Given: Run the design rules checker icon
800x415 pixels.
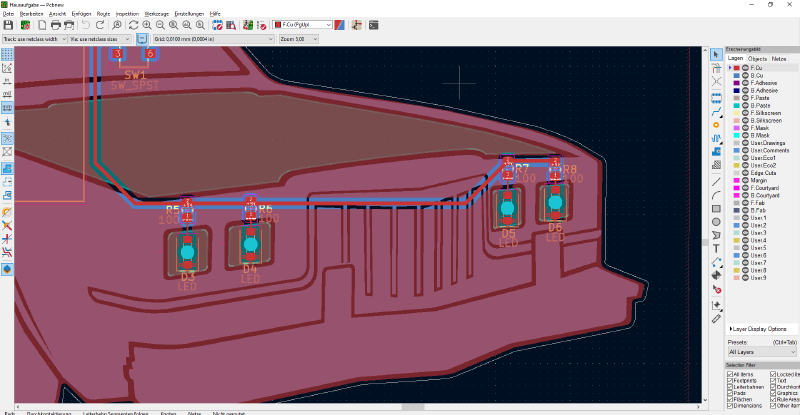Looking at the screenshot, I should (x=262, y=25).
